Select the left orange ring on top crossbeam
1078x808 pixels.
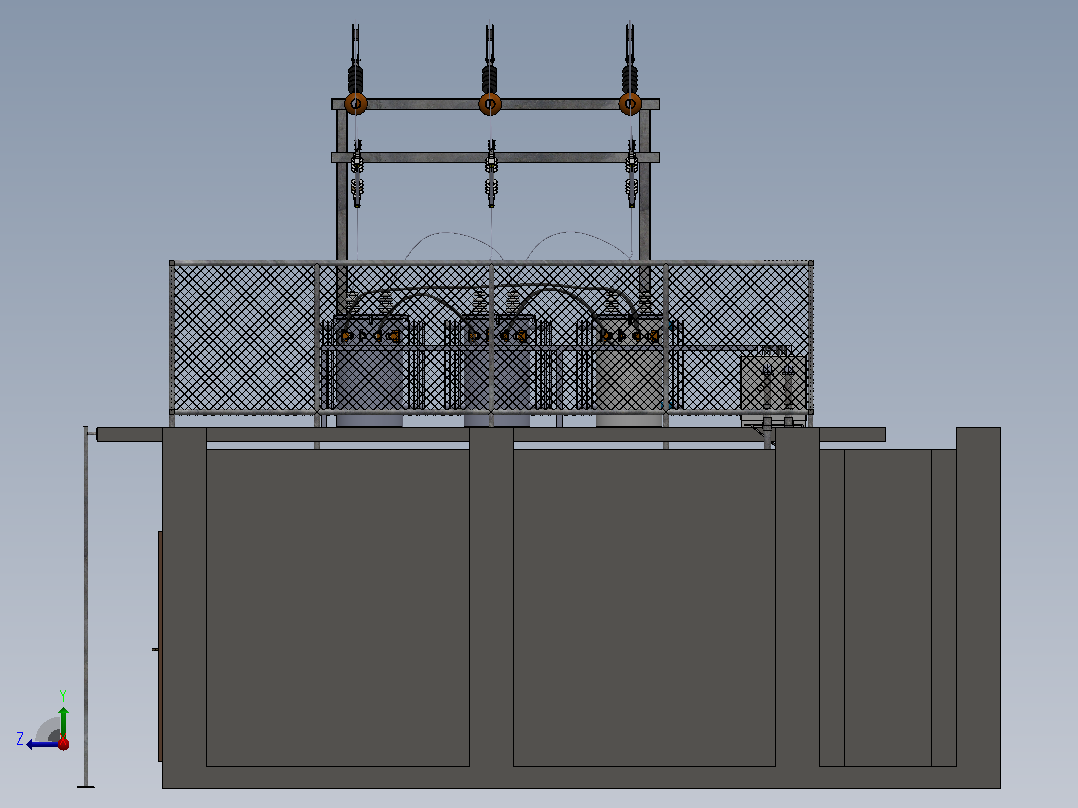[355, 104]
